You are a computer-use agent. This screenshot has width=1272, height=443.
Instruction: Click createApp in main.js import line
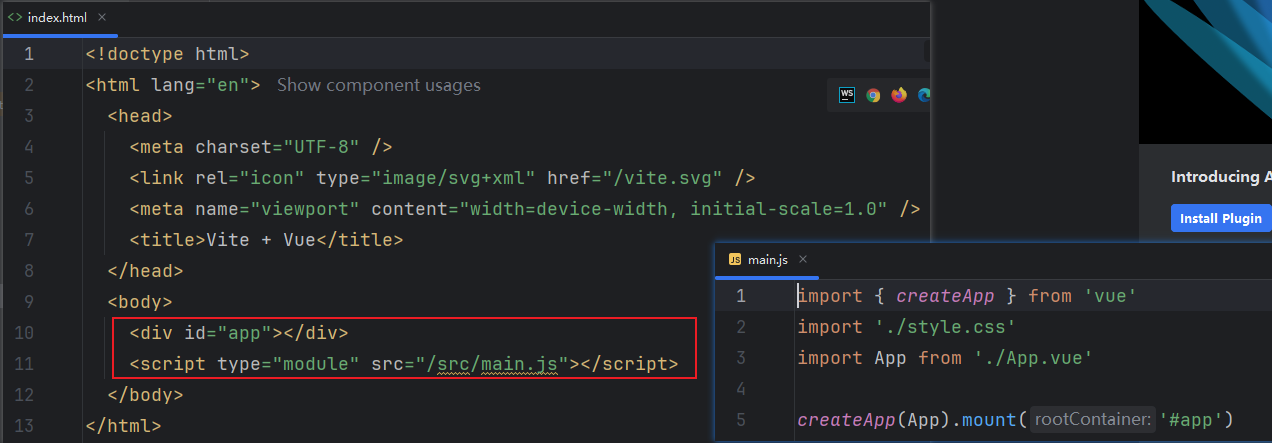tap(945, 296)
